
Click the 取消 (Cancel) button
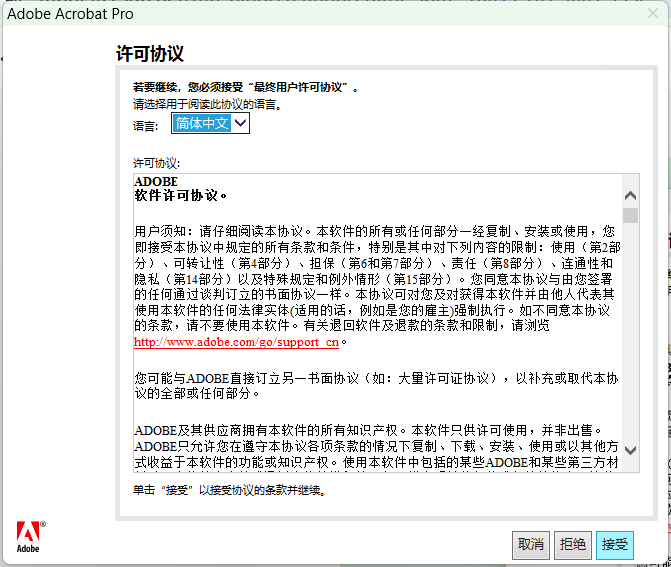(x=531, y=545)
